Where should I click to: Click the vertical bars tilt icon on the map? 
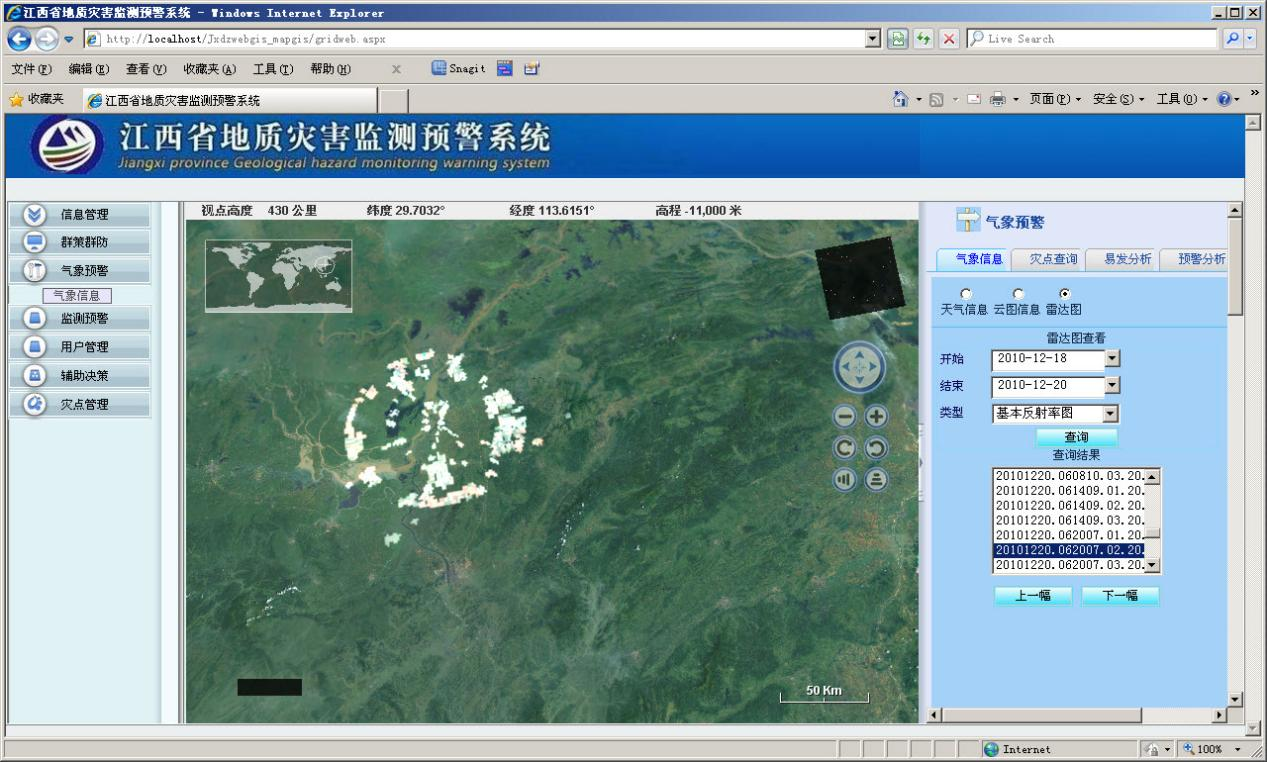(845, 479)
